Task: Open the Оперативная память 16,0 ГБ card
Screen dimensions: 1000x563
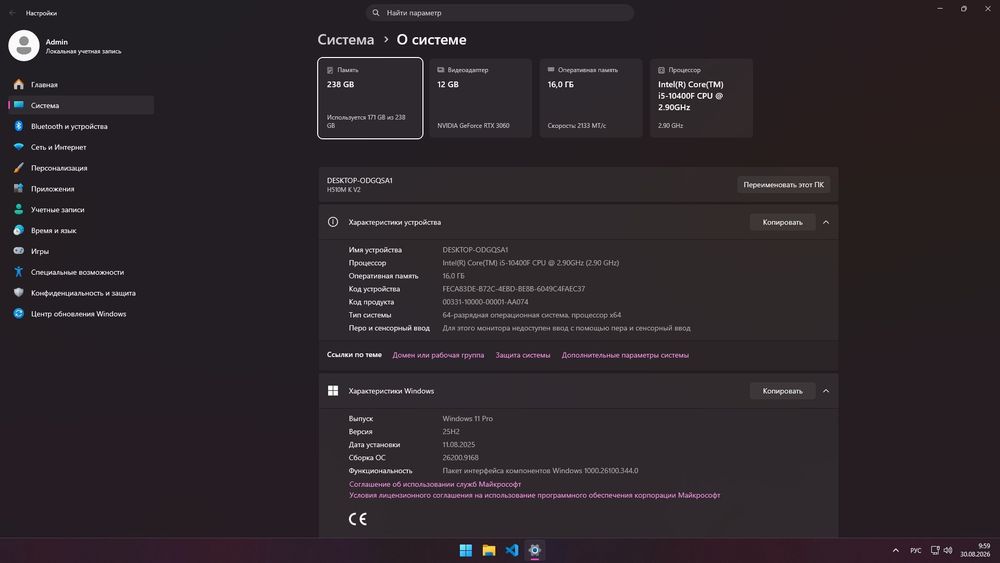Action: [591, 98]
